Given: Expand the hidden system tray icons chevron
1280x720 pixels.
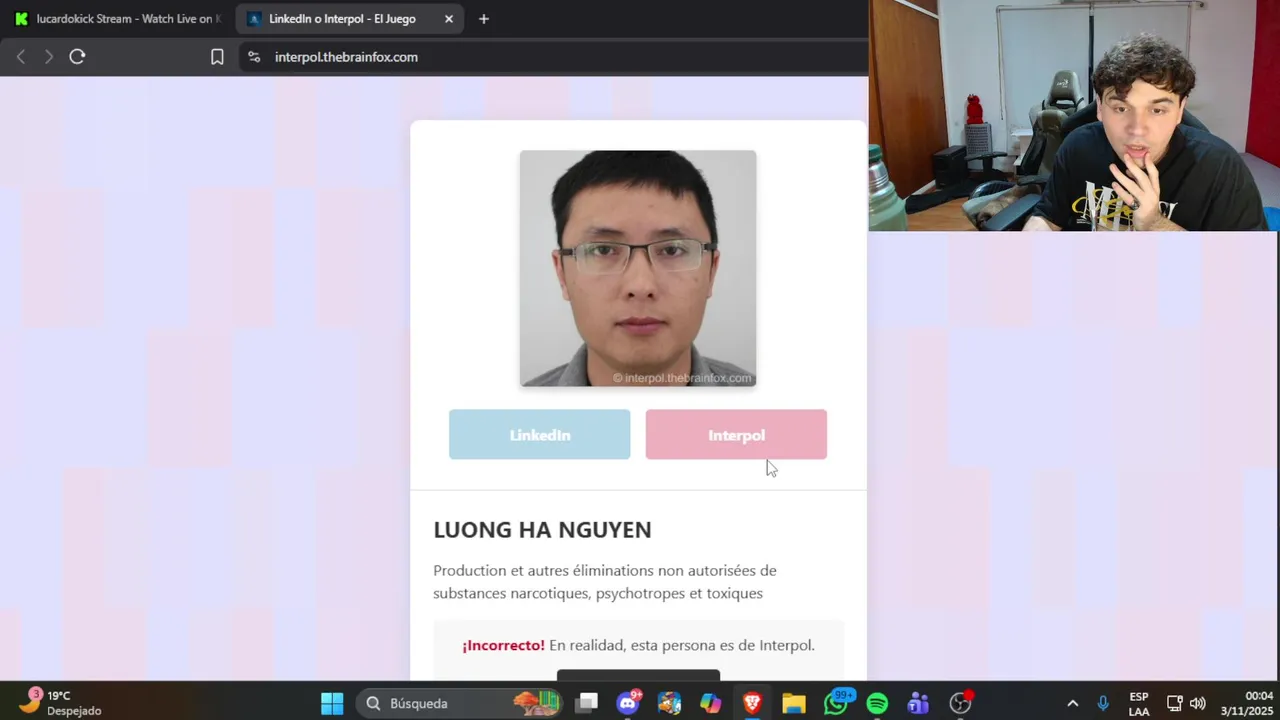Looking at the screenshot, I should click(x=1072, y=703).
